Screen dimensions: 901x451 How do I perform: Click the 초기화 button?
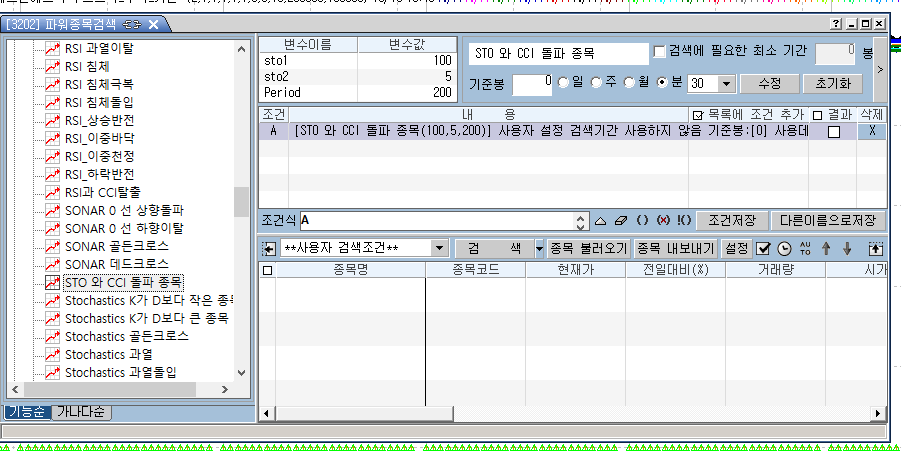pyautogui.click(x=832, y=83)
